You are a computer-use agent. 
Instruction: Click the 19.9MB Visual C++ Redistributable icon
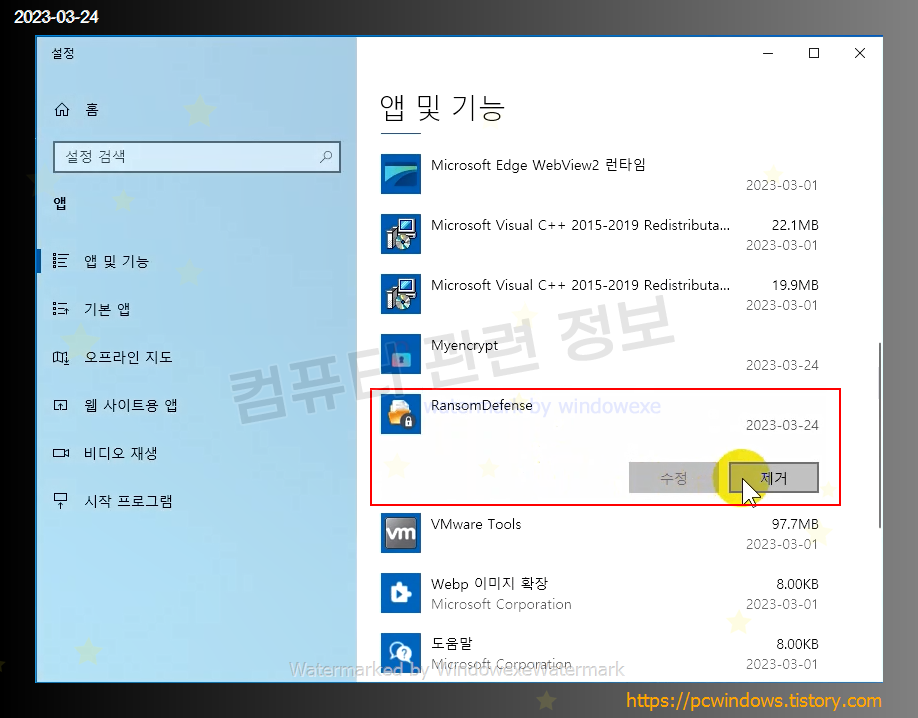coord(400,294)
